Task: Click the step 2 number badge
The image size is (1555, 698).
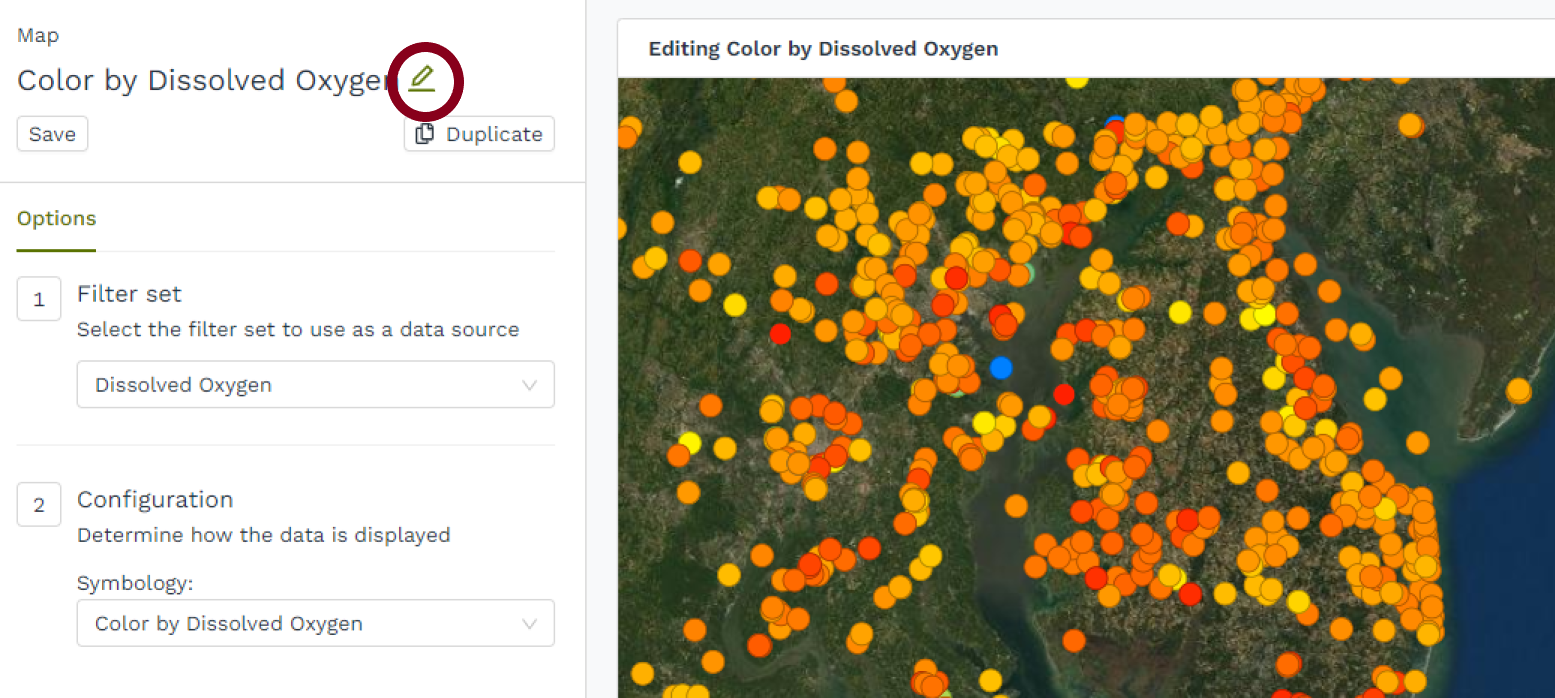Action: pos(39,505)
